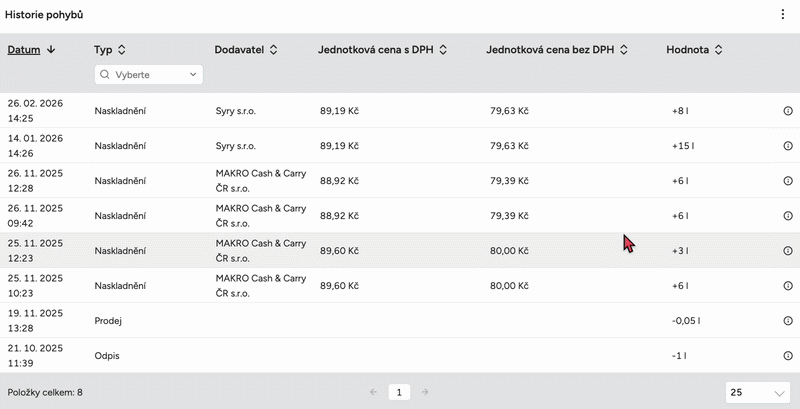Select page 1 in pagination
This screenshot has width=800, height=409.
click(x=398, y=393)
